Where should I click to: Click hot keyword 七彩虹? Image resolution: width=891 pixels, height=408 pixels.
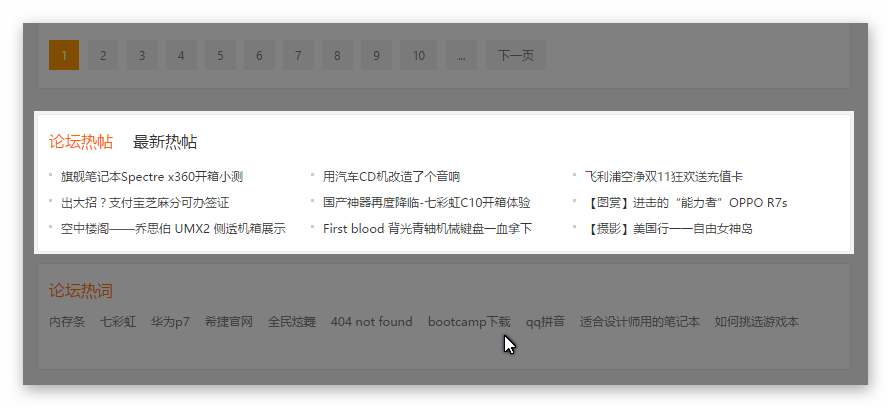pos(118,322)
